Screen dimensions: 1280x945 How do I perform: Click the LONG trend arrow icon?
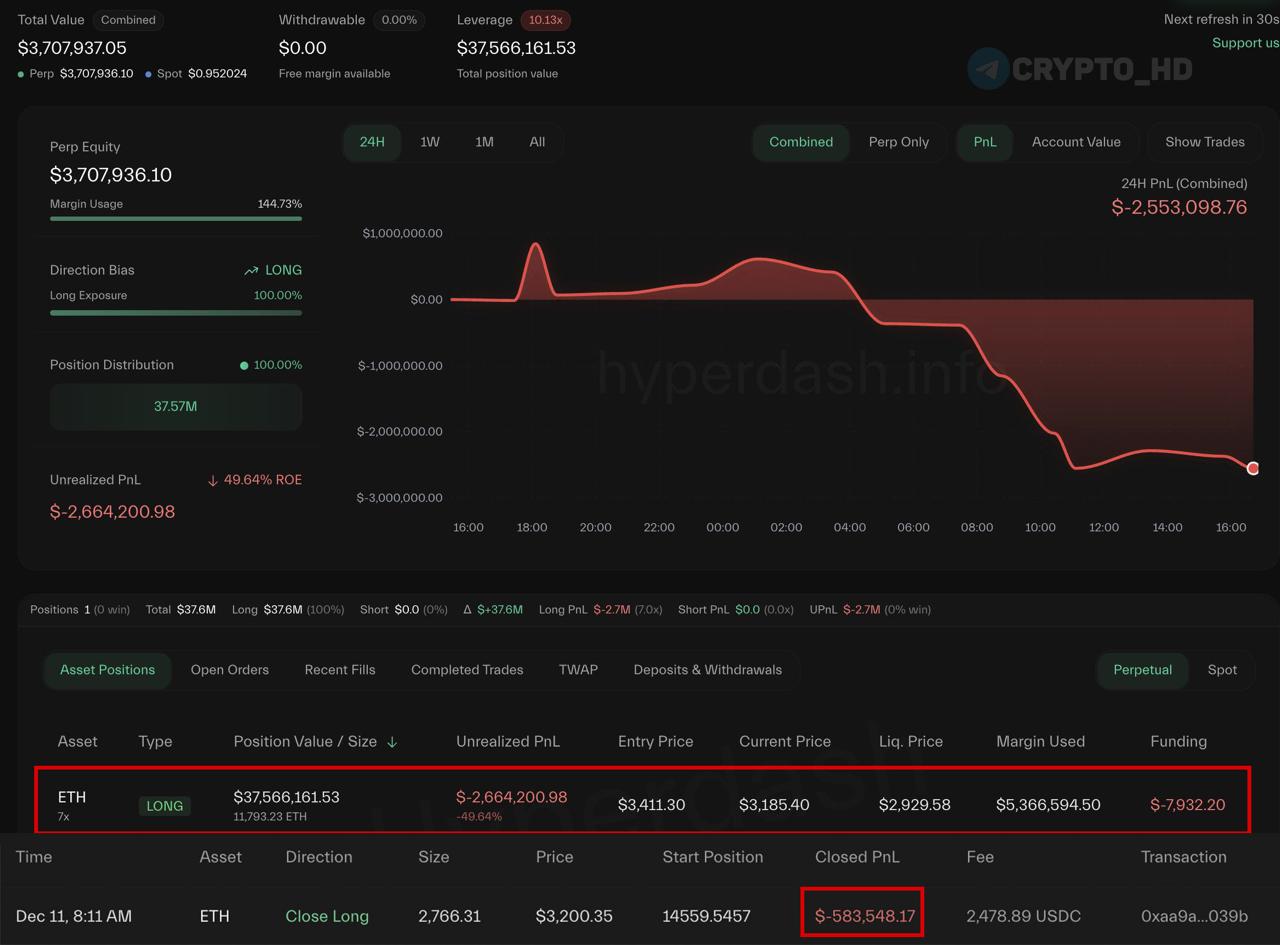(x=251, y=271)
